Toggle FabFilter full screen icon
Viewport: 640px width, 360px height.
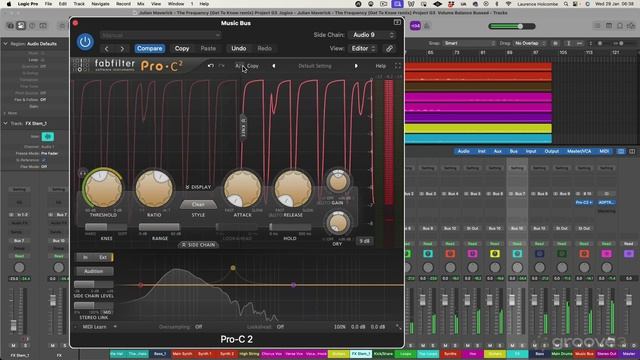pos(398,66)
